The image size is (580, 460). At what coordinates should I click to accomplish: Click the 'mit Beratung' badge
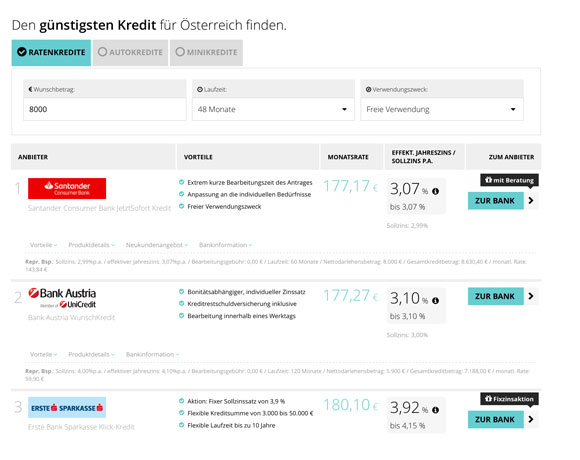tap(509, 180)
